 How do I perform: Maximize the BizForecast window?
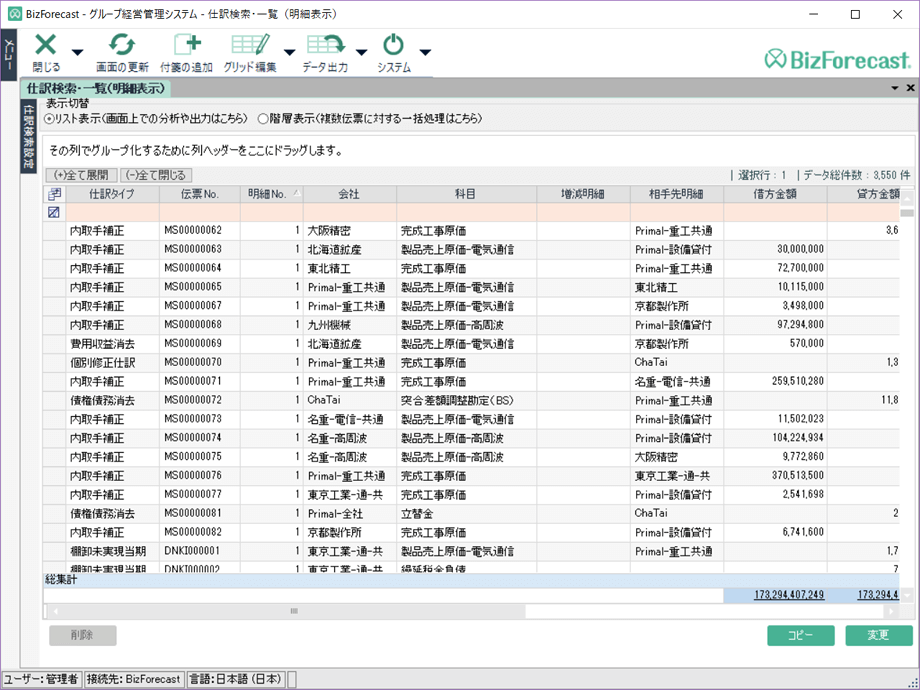click(855, 15)
